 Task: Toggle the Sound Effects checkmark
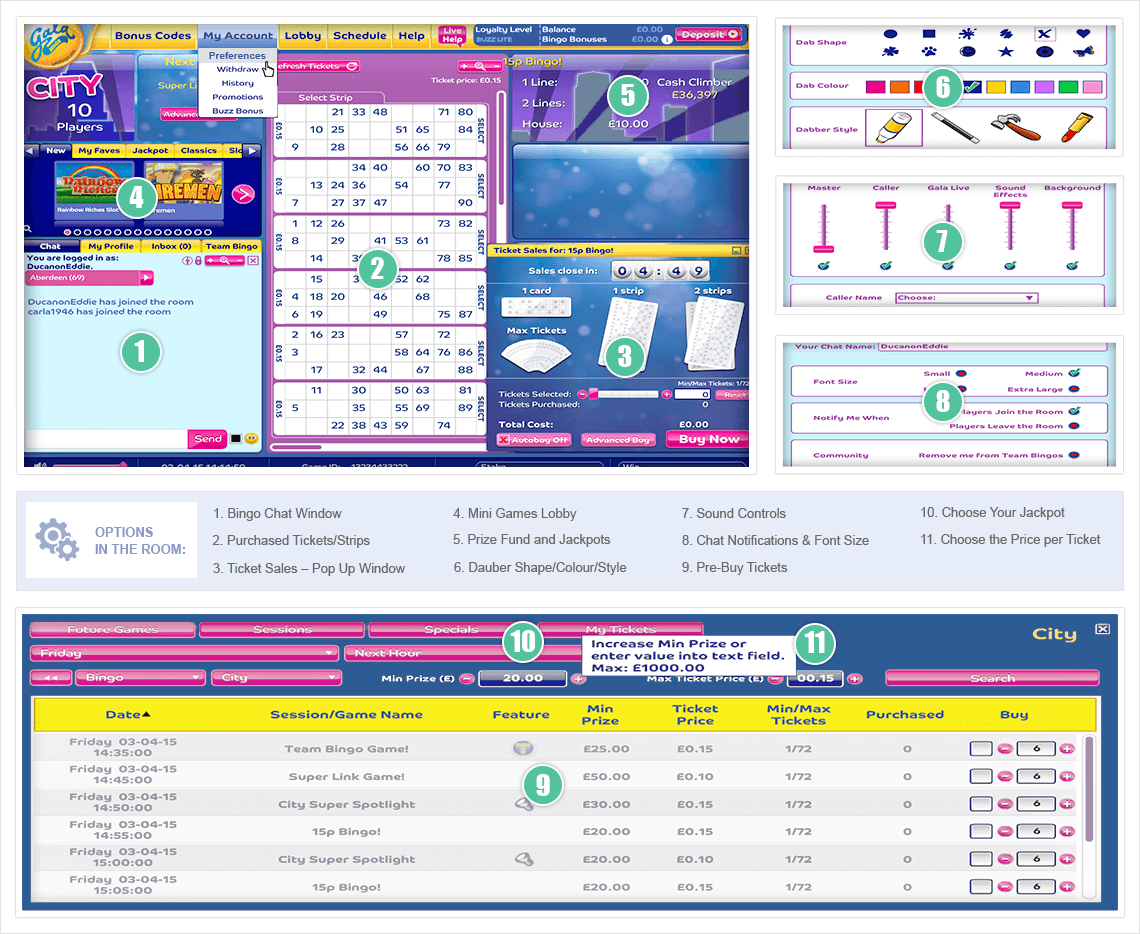(x=1010, y=266)
